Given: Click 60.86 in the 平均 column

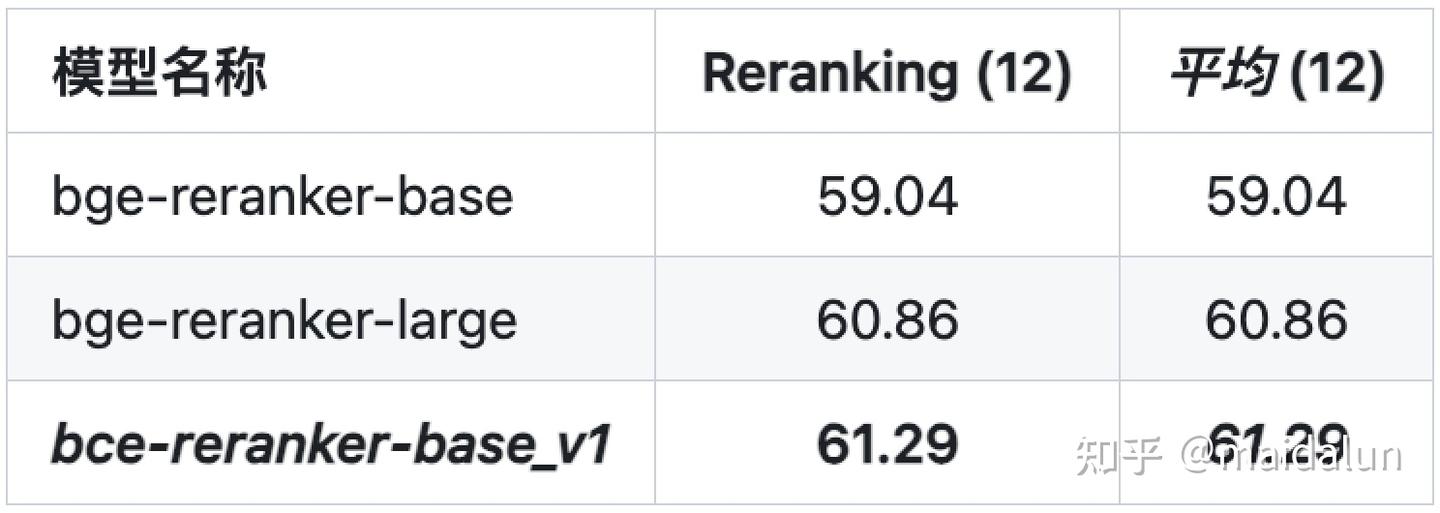Looking at the screenshot, I should 1275,320.
